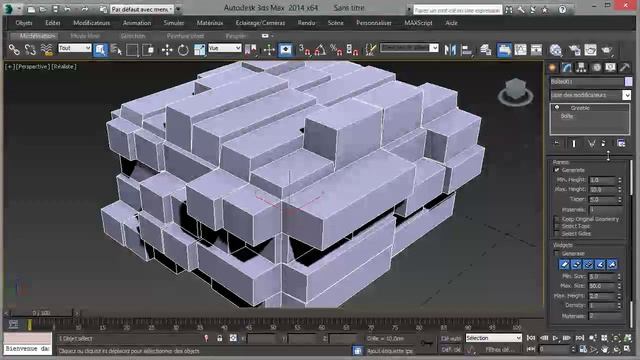Open the workspace dropdown Par défaut avec menu
640x360 pixels.
click(x=142, y=9)
